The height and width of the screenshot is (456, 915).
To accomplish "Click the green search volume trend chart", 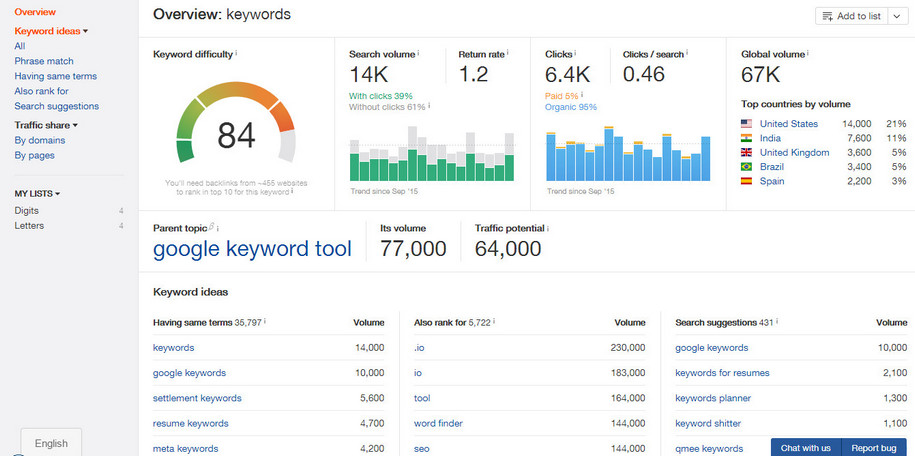I will (x=432, y=153).
